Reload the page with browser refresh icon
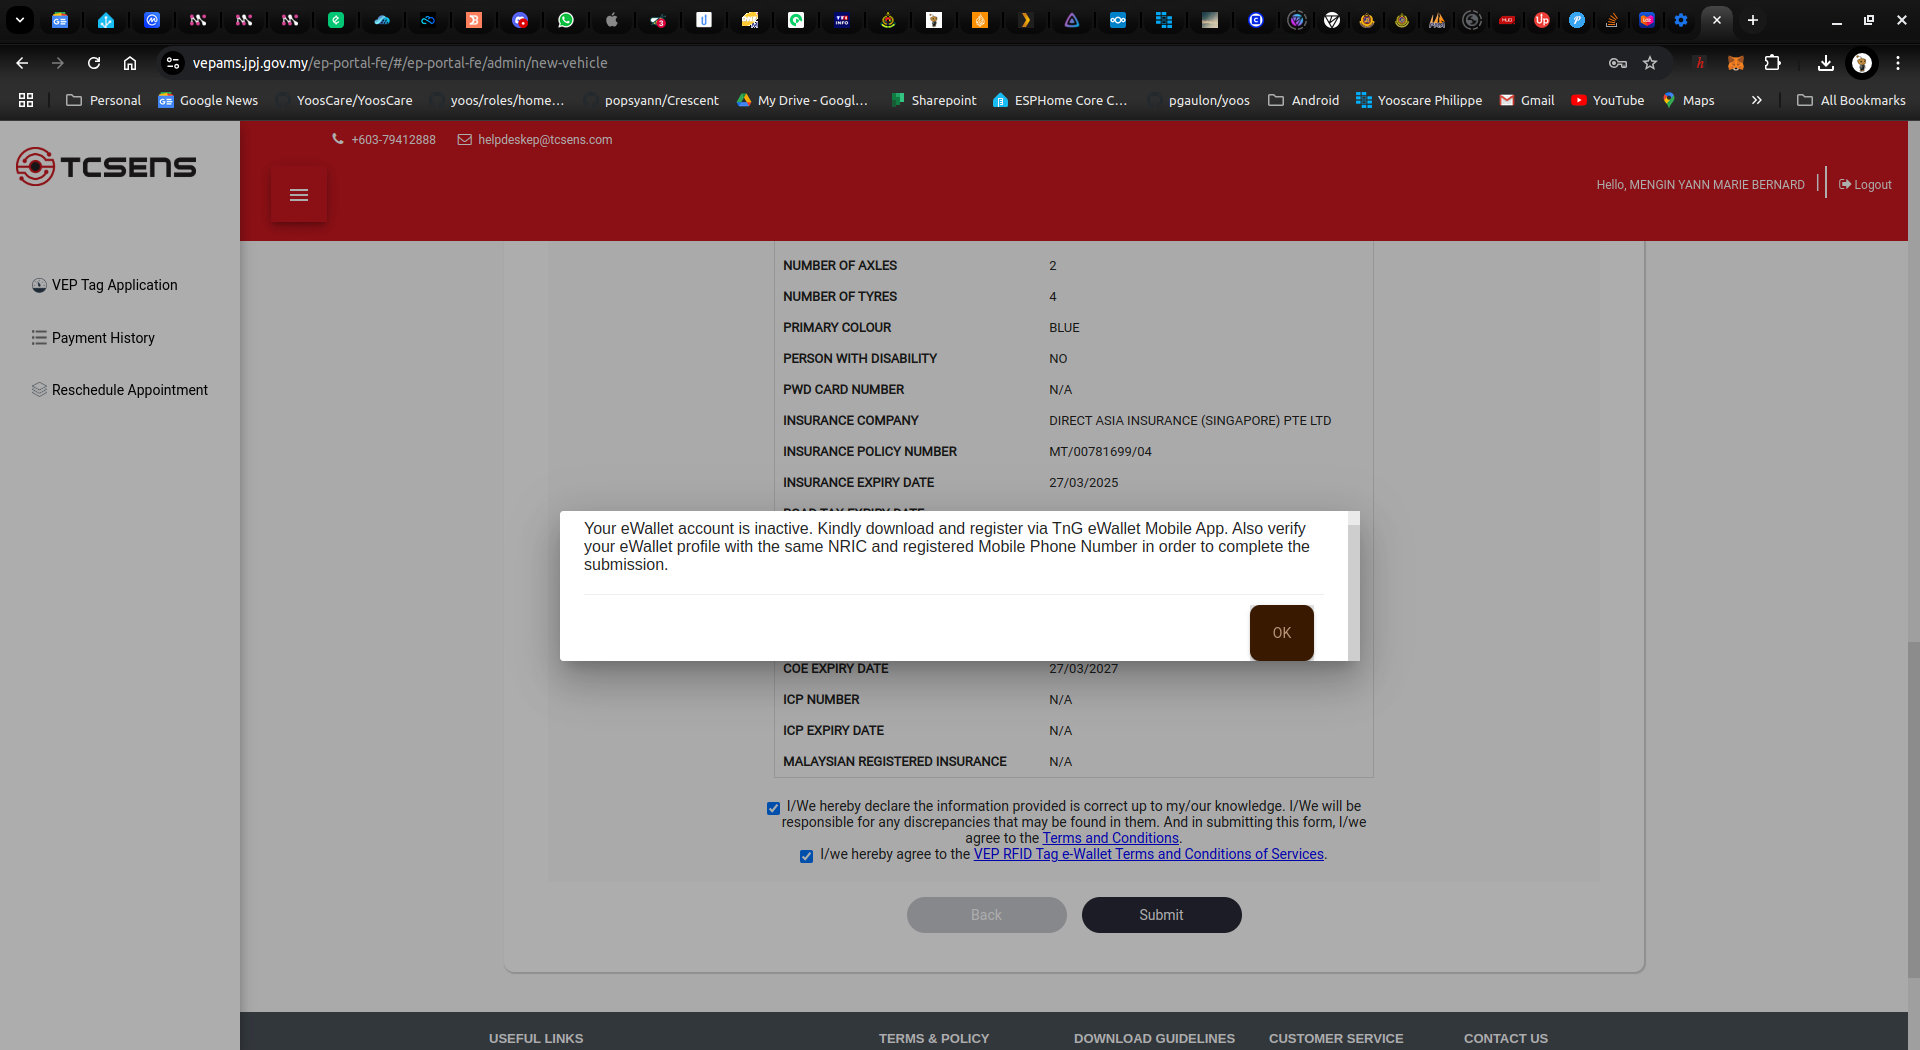1920x1050 pixels. (x=94, y=63)
